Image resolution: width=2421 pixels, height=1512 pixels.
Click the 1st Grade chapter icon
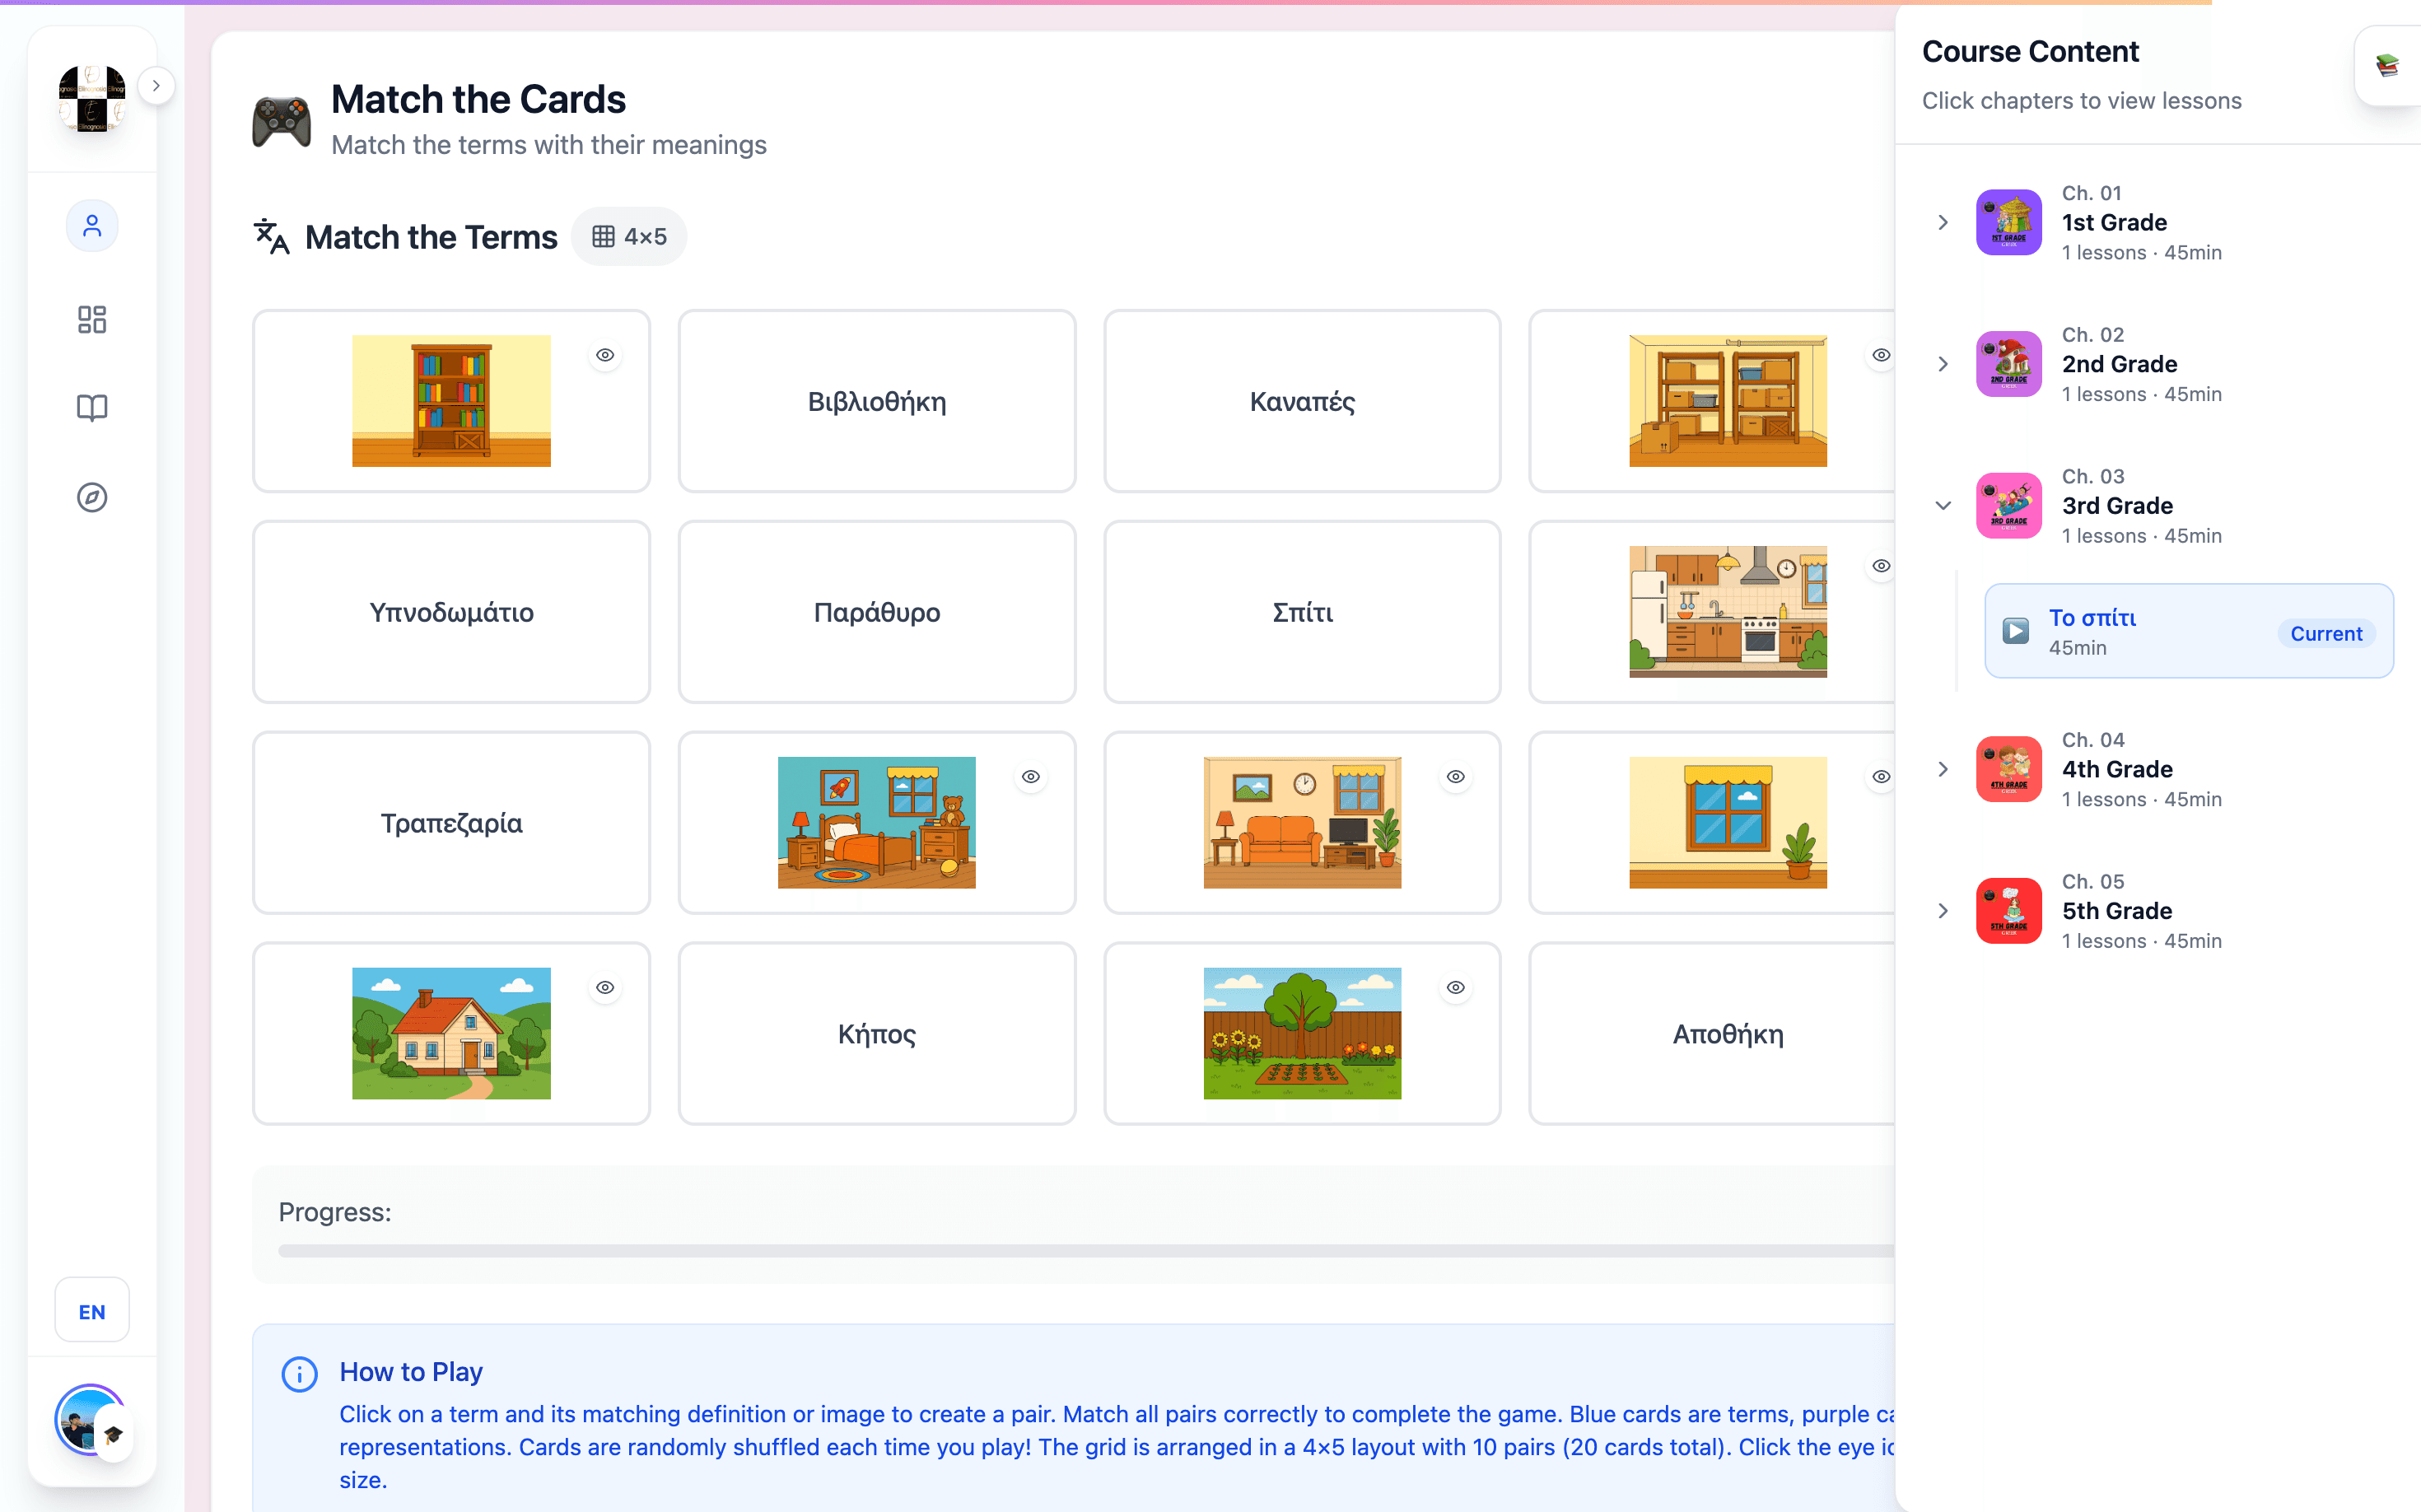(2008, 222)
